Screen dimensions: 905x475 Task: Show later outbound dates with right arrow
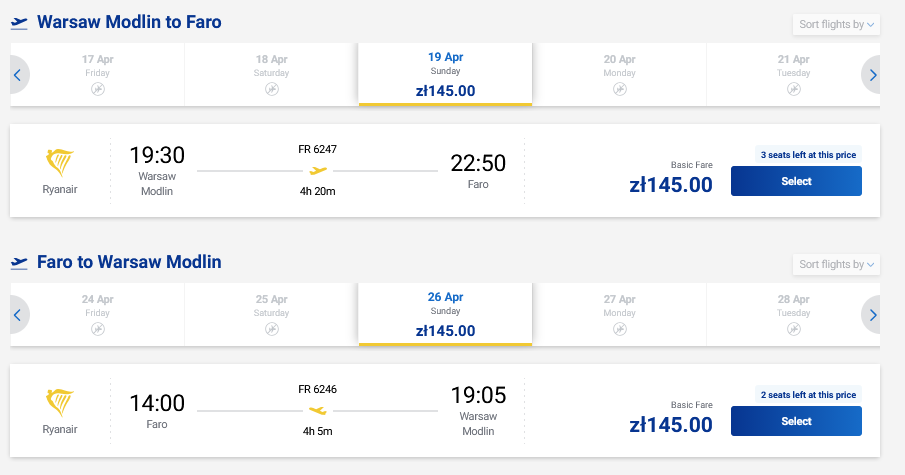click(872, 75)
